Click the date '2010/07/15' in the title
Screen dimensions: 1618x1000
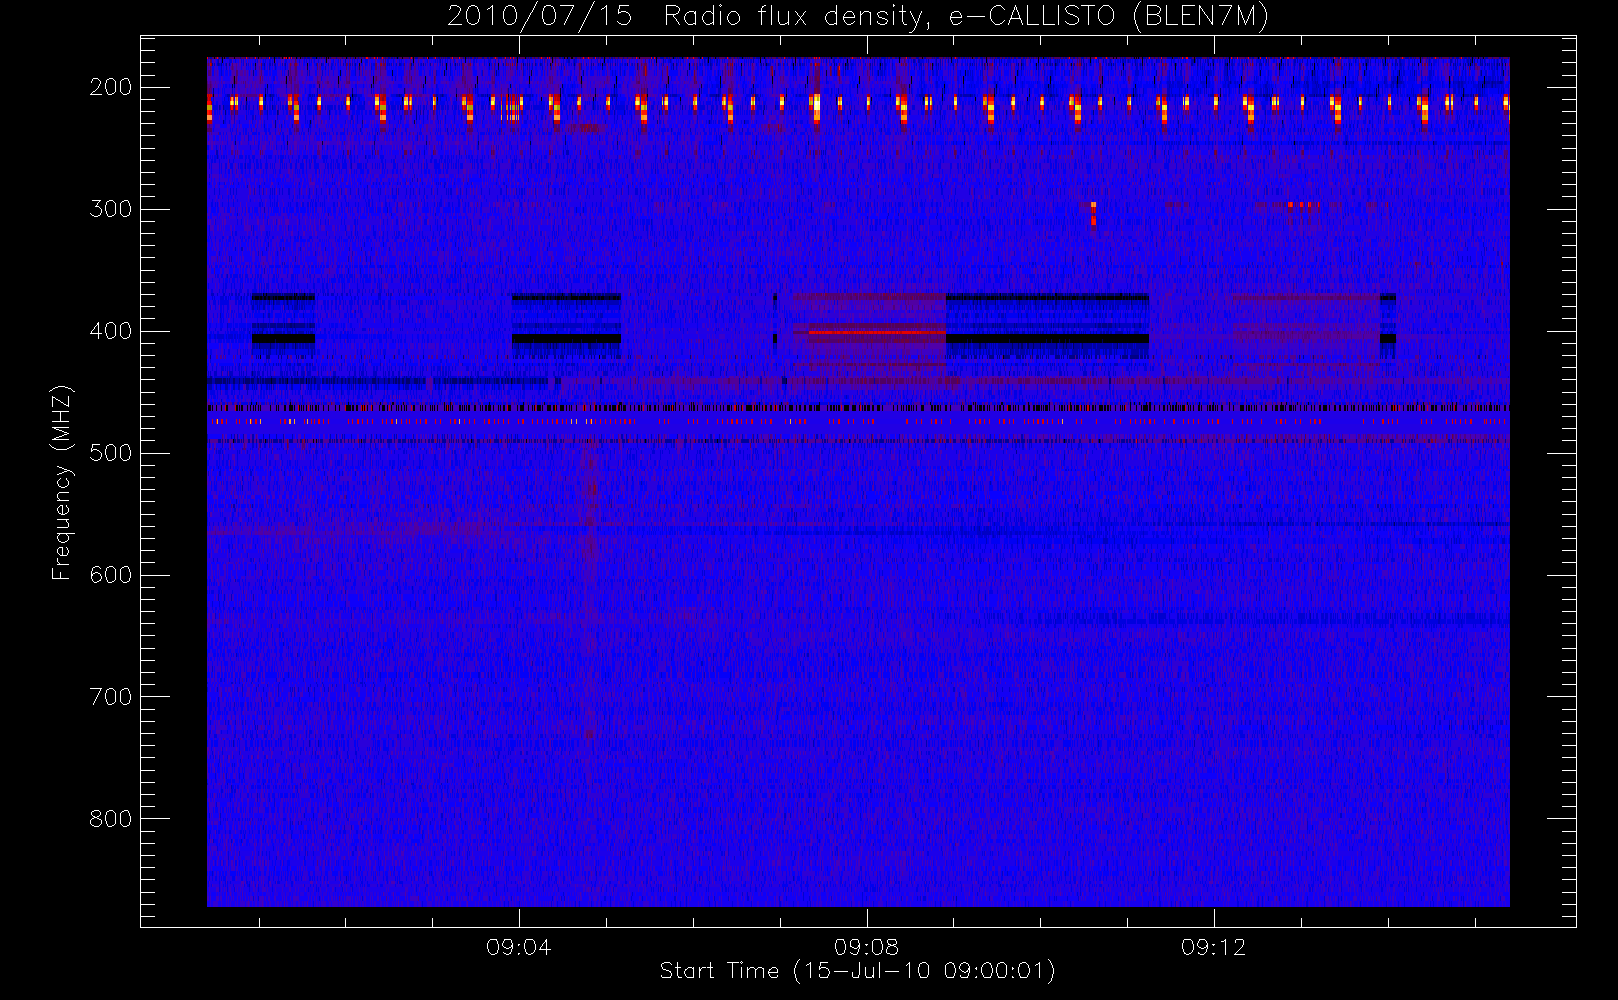540,17
